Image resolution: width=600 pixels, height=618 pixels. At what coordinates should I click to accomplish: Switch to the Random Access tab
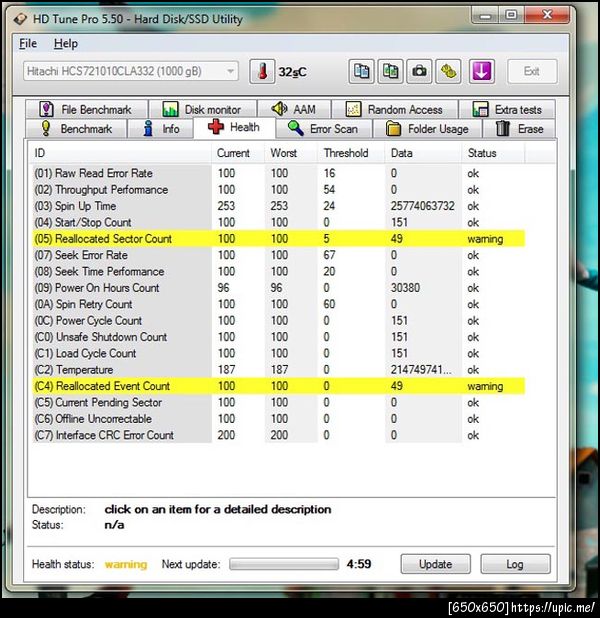tap(395, 109)
